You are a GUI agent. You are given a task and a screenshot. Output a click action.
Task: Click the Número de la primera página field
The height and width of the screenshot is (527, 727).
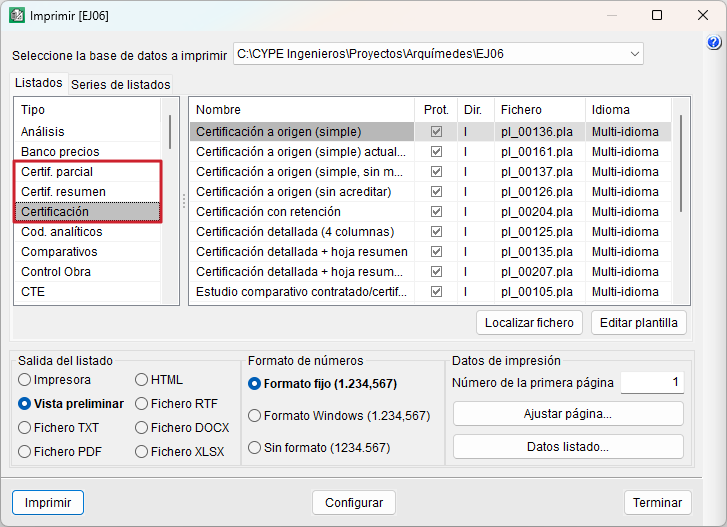[652, 382]
